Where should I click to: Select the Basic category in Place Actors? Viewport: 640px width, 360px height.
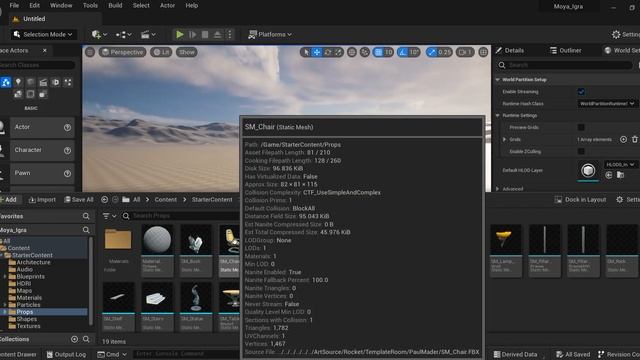(6, 82)
